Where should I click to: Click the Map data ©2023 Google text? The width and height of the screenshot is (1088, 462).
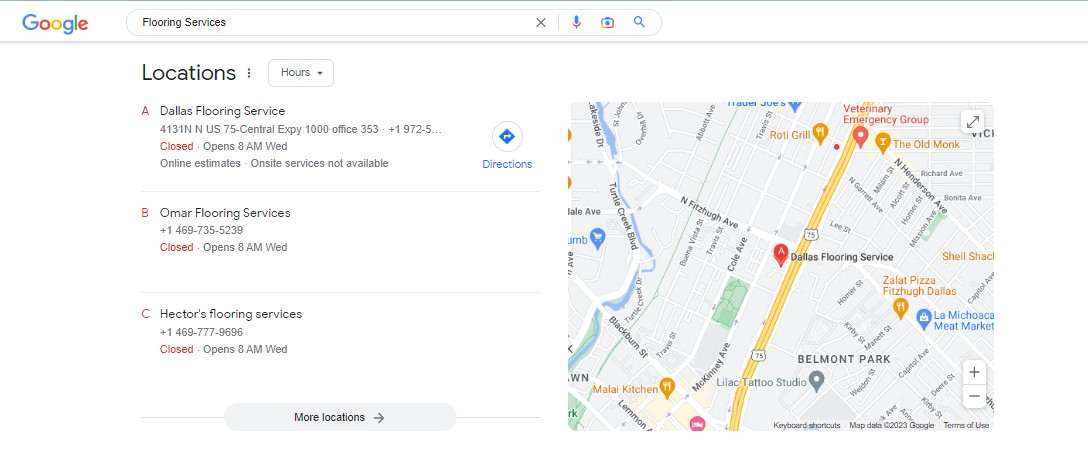[x=892, y=425]
